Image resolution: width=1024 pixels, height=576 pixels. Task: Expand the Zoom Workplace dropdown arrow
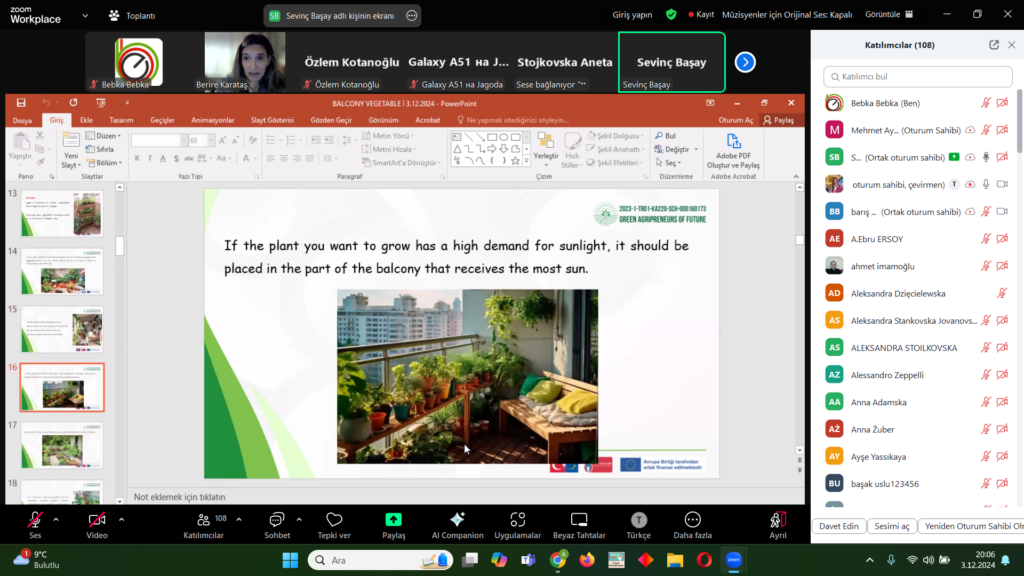point(83,15)
